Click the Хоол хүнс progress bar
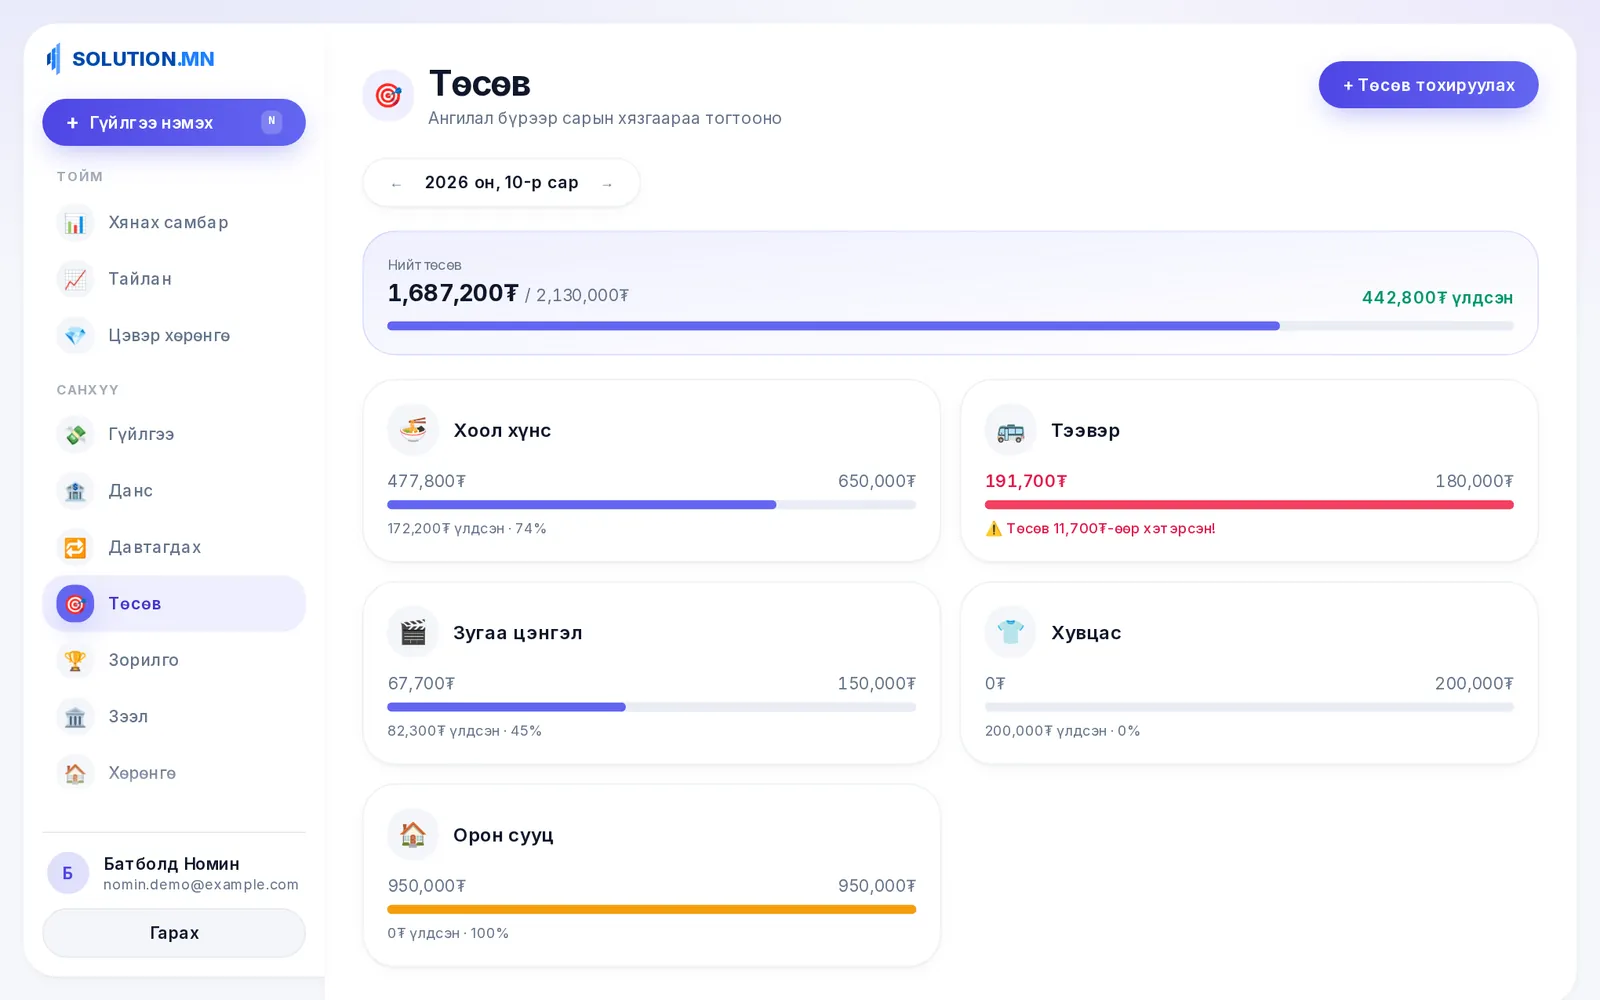The width and height of the screenshot is (1600, 1000). tap(652, 505)
